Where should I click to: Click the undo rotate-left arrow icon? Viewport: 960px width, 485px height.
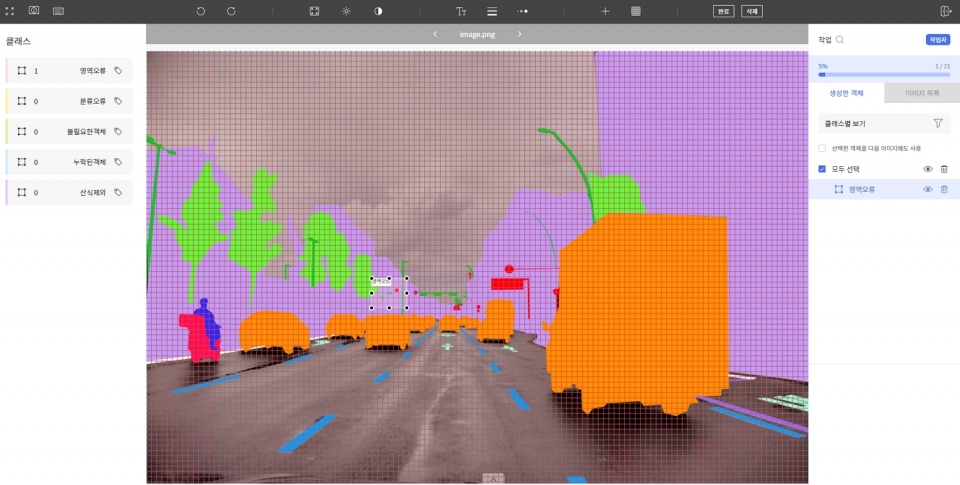point(201,11)
